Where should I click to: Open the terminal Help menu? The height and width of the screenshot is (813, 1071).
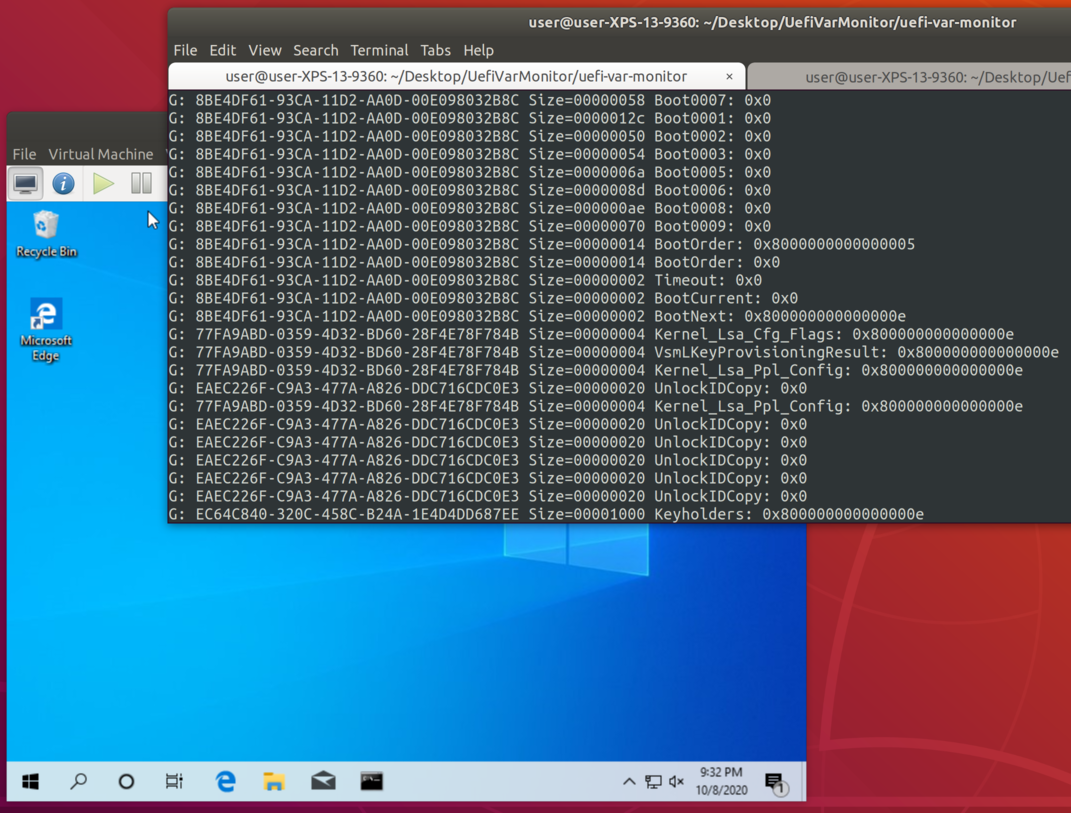click(478, 51)
